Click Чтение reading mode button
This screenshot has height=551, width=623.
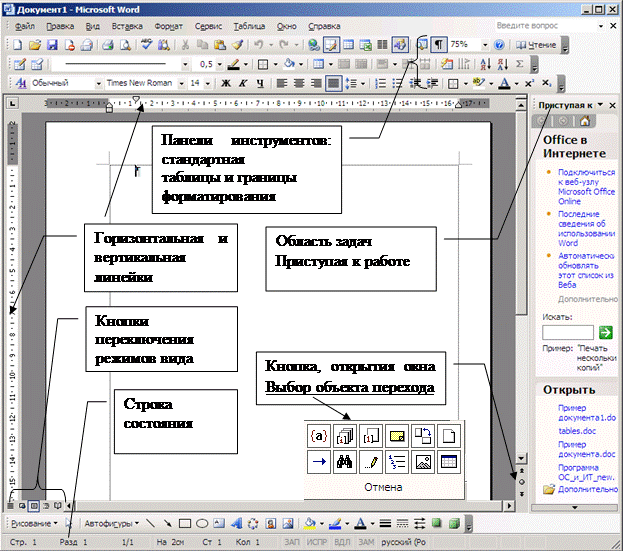click(536, 45)
